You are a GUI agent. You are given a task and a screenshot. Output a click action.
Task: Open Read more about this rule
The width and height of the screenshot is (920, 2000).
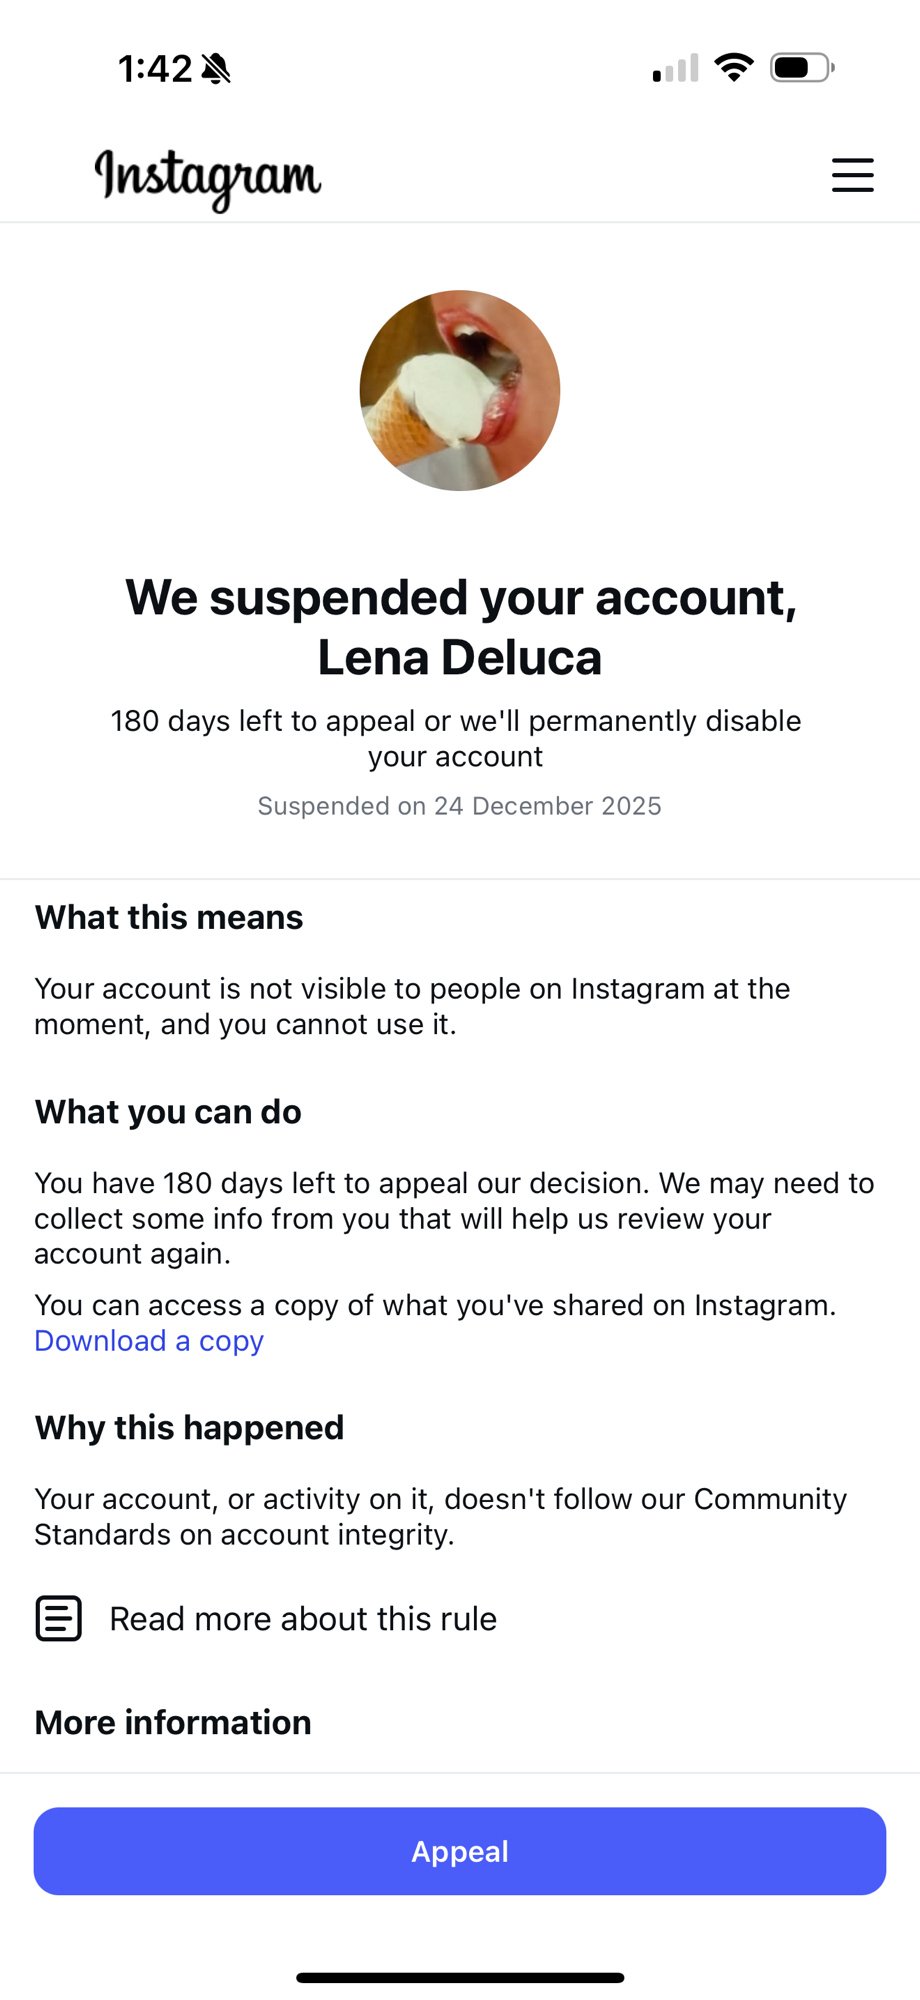(302, 1618)
